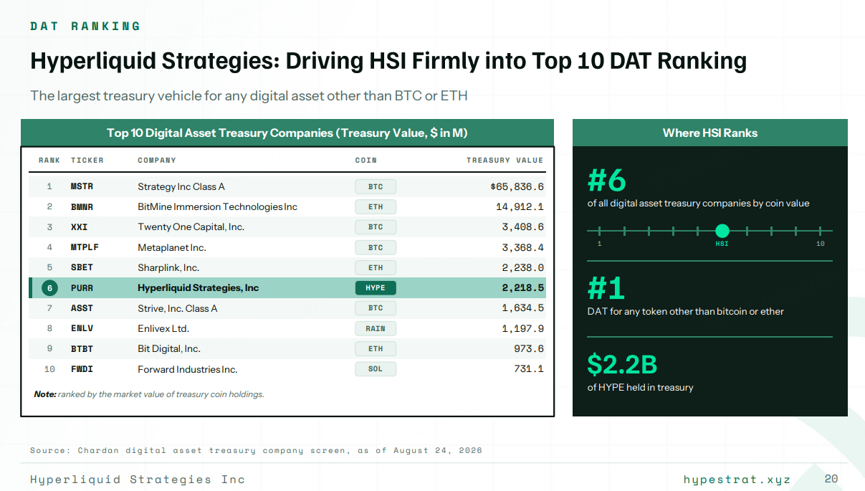The height and width of the screenshot is (491, 865).
Task: Click the Top 10 Digital Asset Treasury Companies header
Action: pyautogui.click(x=287, y=133)
